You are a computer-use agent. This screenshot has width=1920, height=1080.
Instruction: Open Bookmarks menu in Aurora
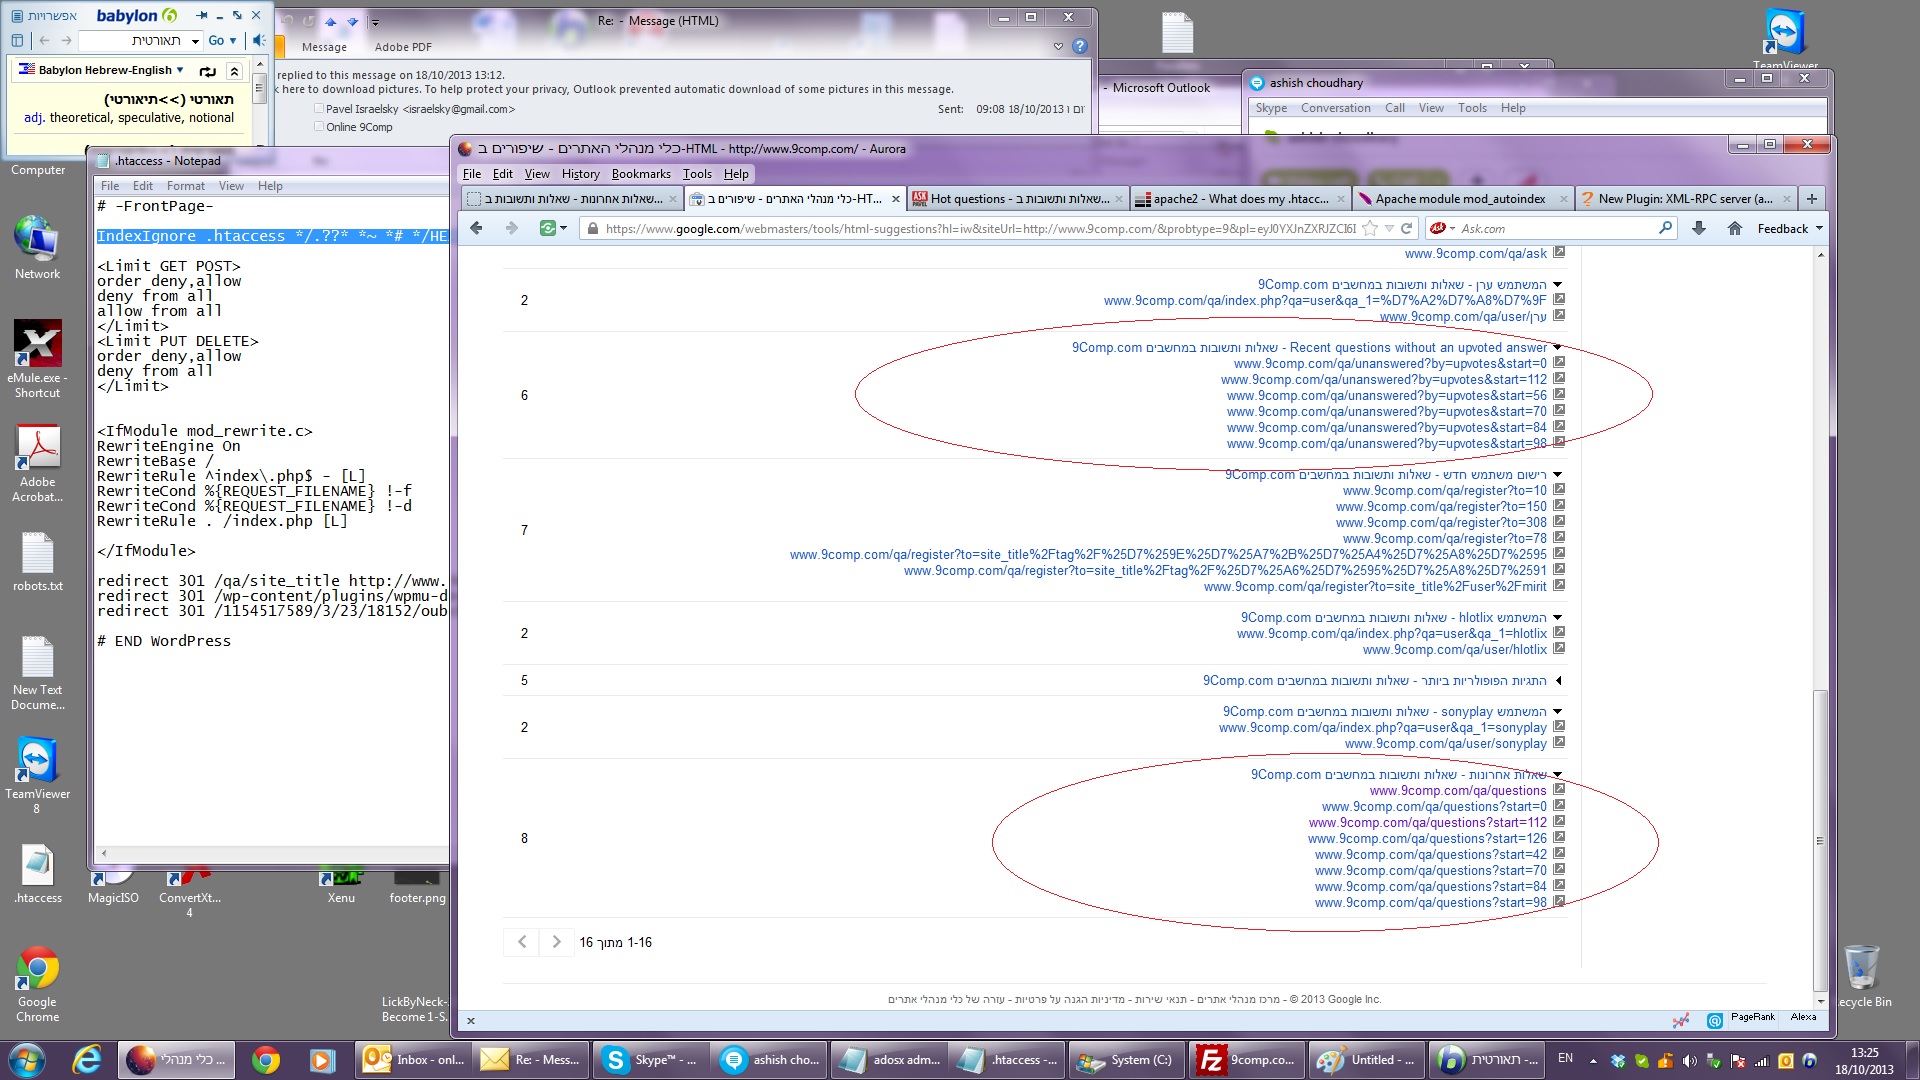coord(641,174)
